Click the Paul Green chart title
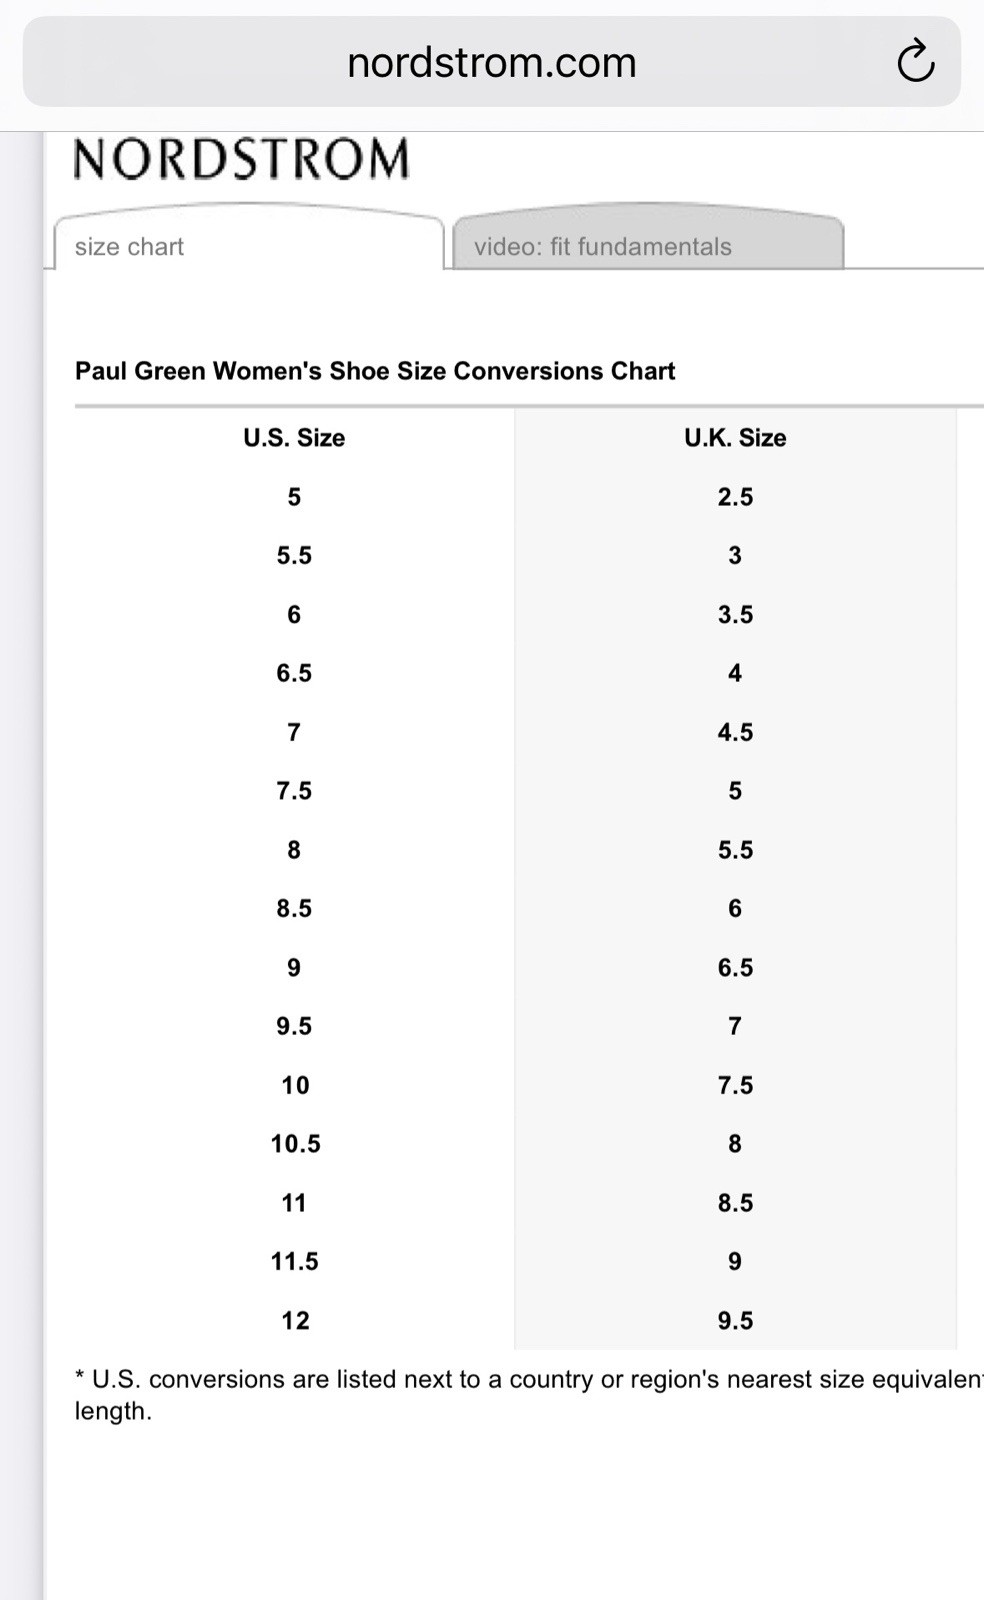The image size is (984, 1600). pyautogui.click(x=375, y=371)
